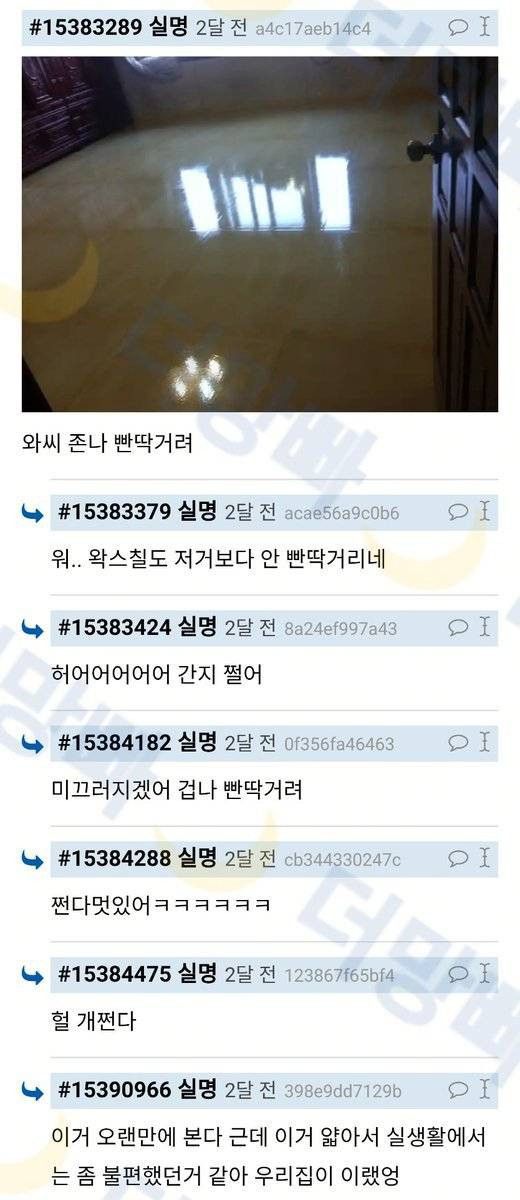The image size is (520, 1200).
Task: Click reply arrow beside comment #15383379
Action: pyautogui.click(x=32, y=514)
